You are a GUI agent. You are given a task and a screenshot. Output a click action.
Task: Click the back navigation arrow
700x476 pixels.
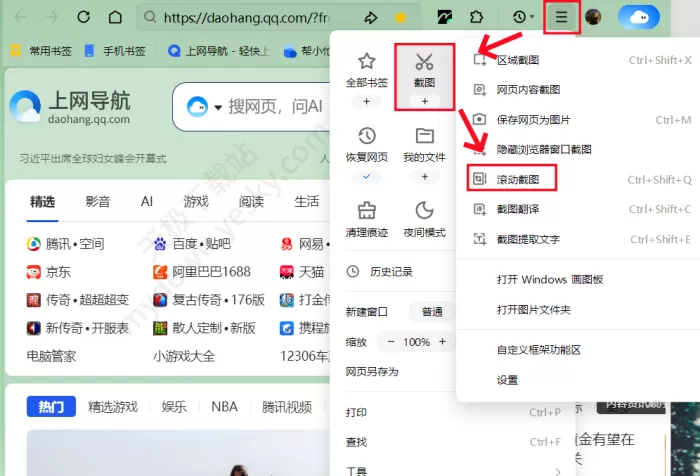tap(21, 17)
